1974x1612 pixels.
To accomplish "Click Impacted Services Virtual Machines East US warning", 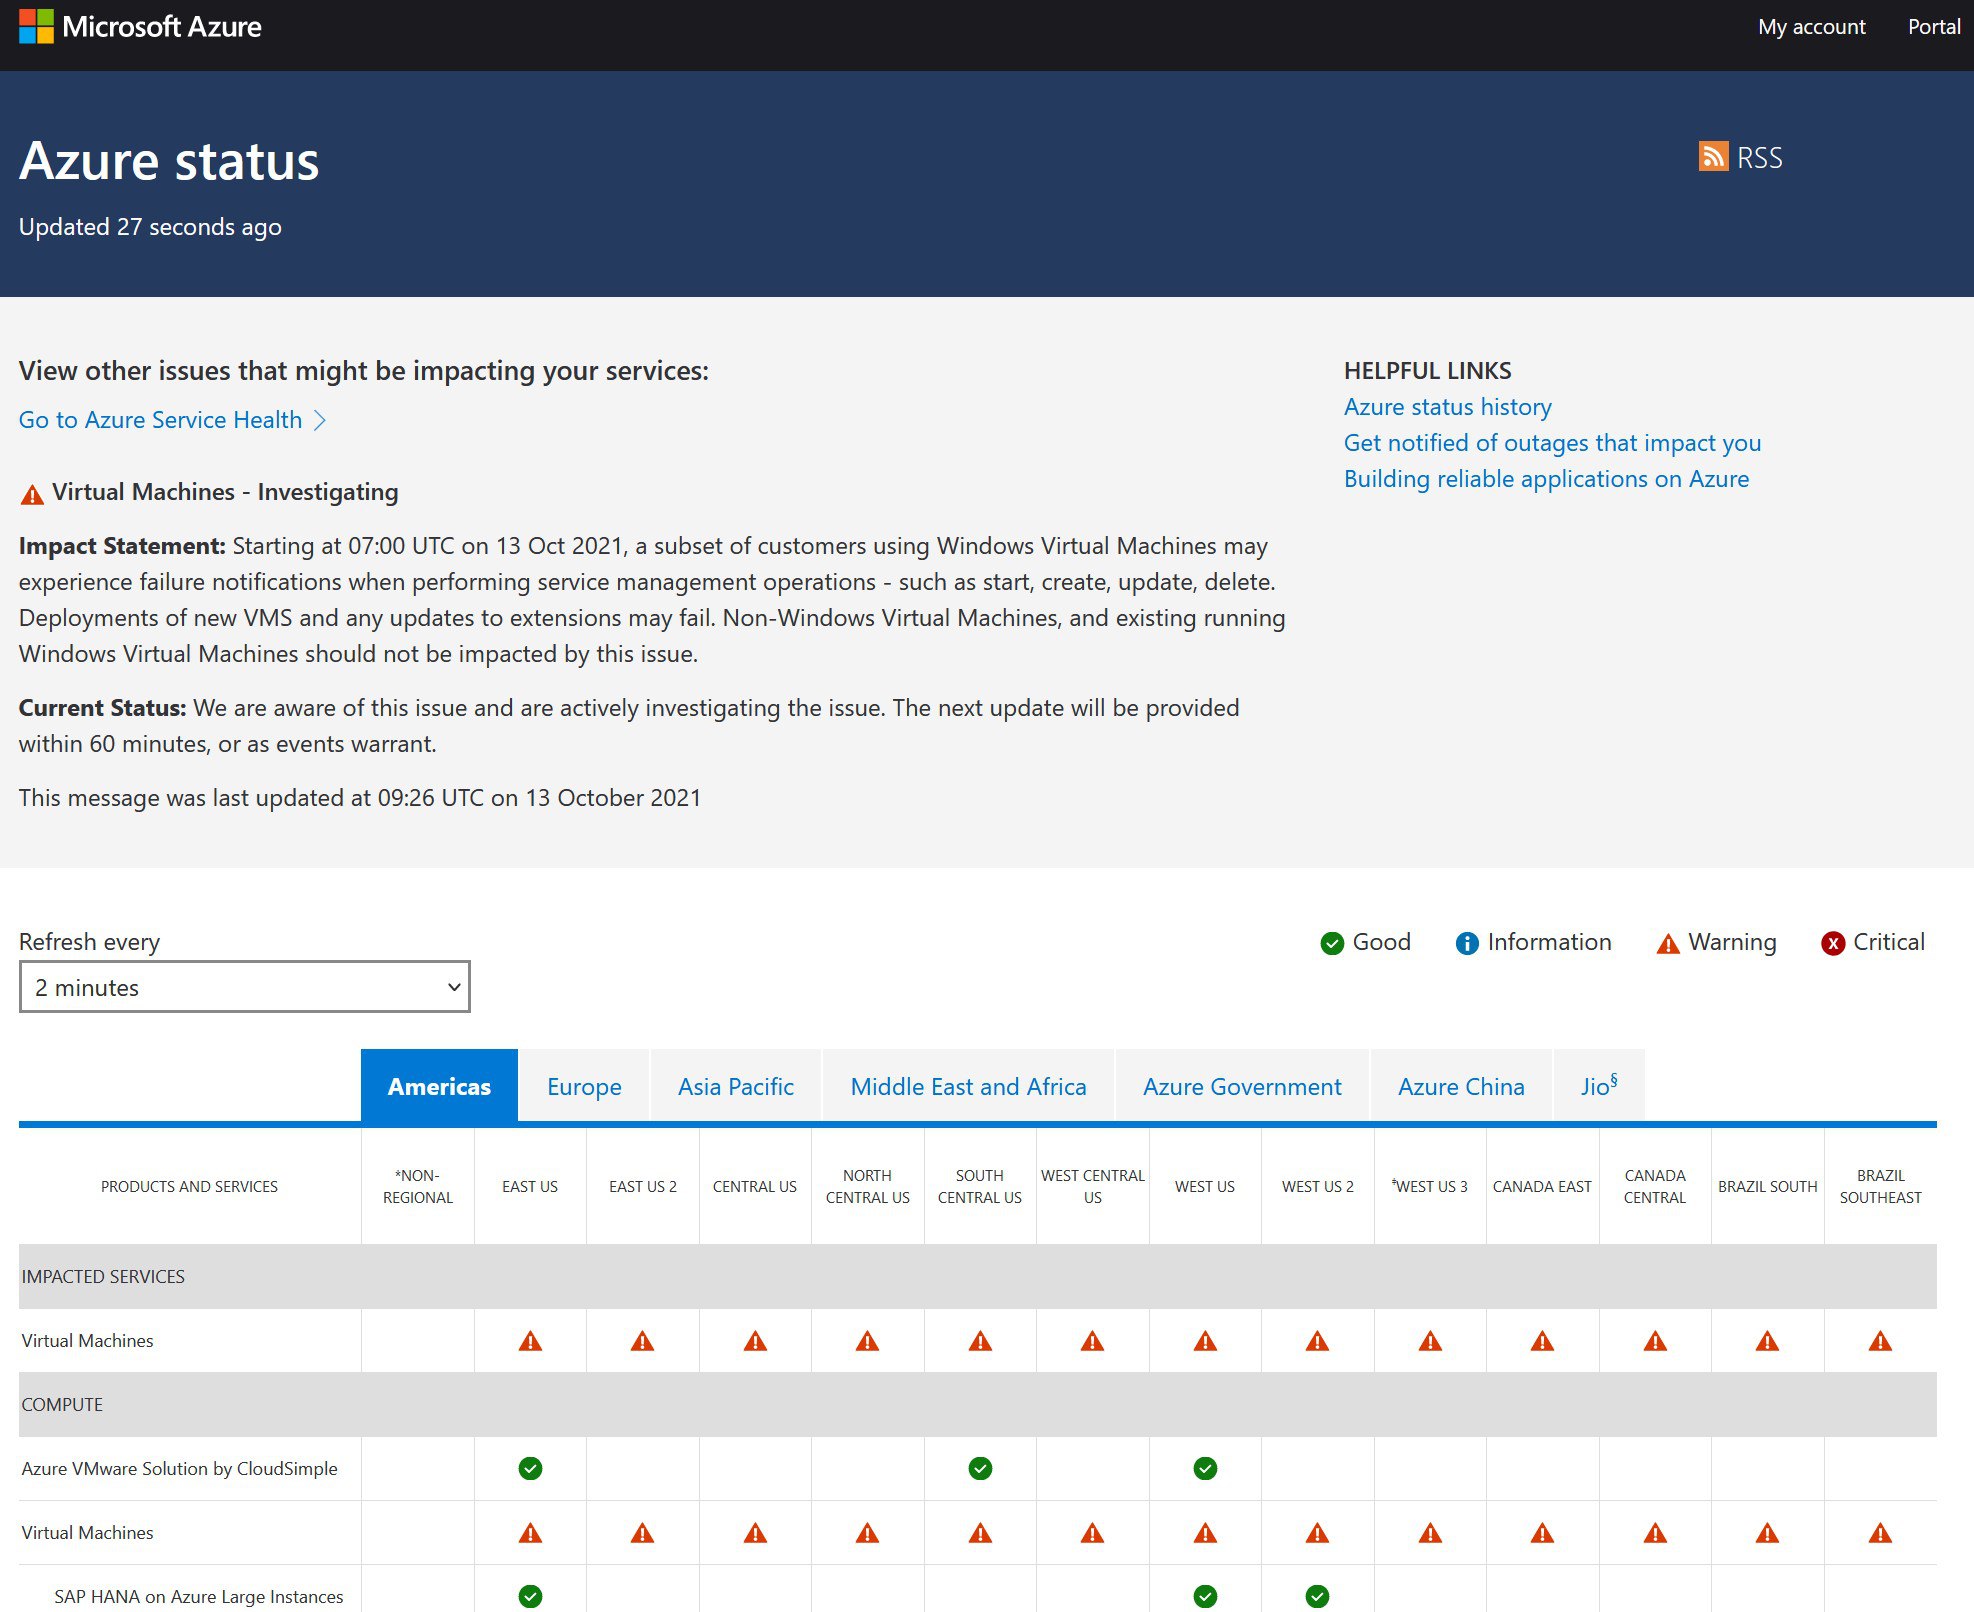I will point(530,1341).
